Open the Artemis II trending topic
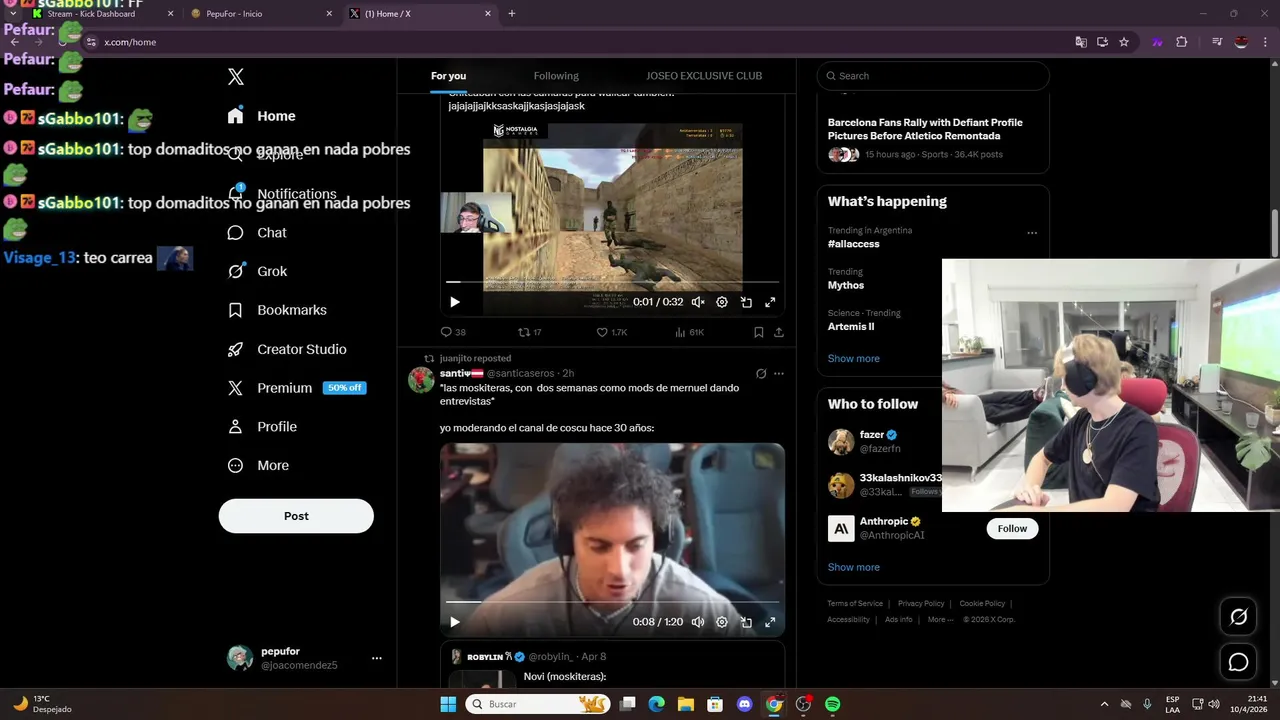 [851, 326]
